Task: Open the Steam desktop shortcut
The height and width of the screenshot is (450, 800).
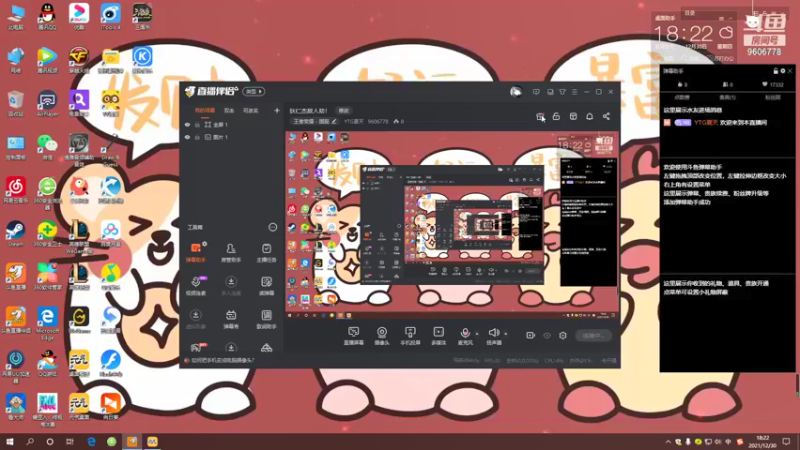Action: (x=15, y=234)
